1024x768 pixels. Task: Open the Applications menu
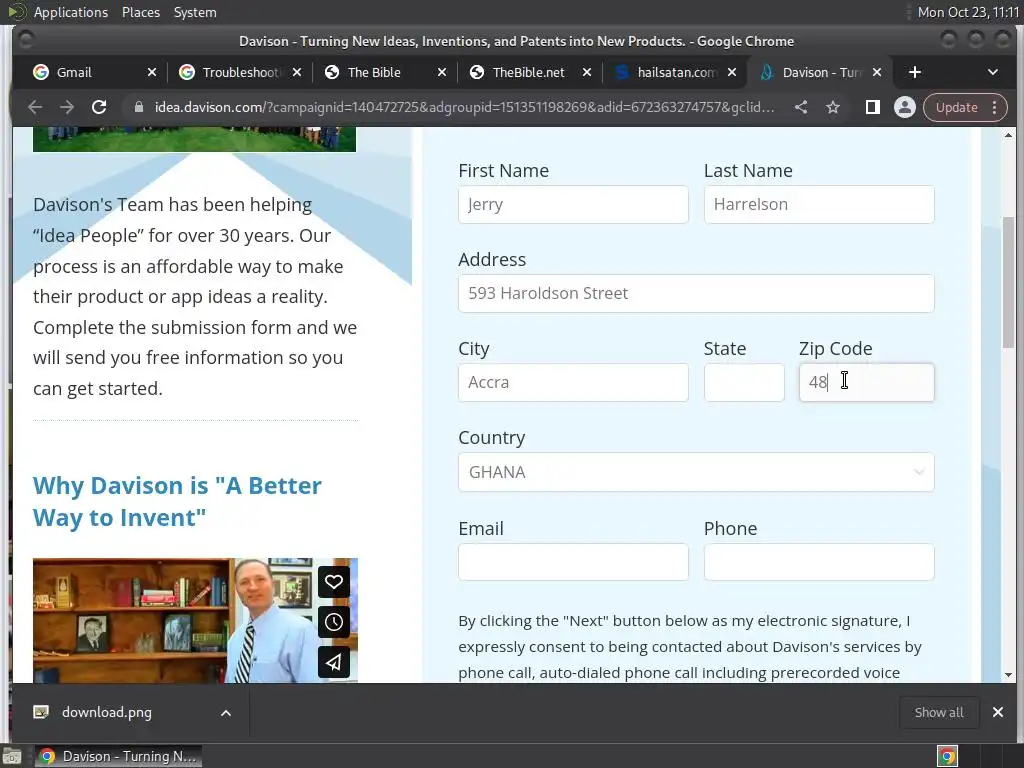click(71, 12)
